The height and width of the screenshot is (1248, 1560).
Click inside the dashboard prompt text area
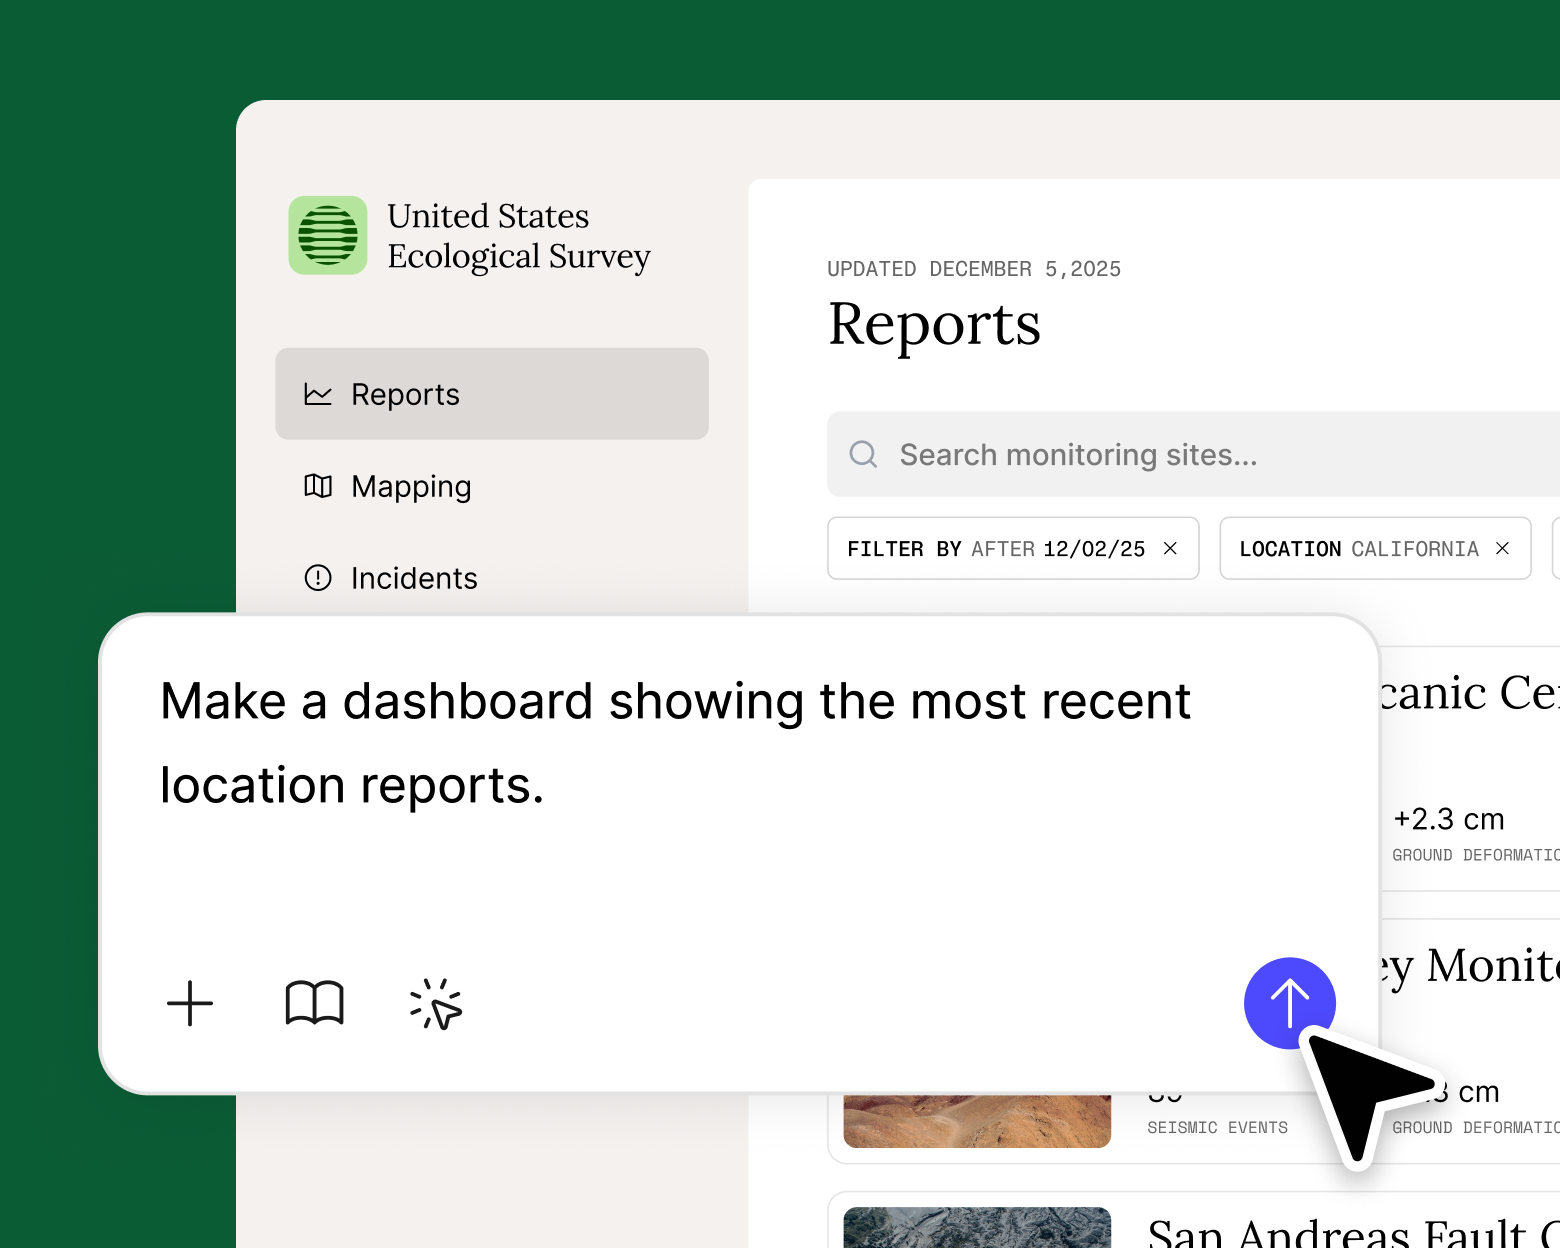(x=675, y=742)
